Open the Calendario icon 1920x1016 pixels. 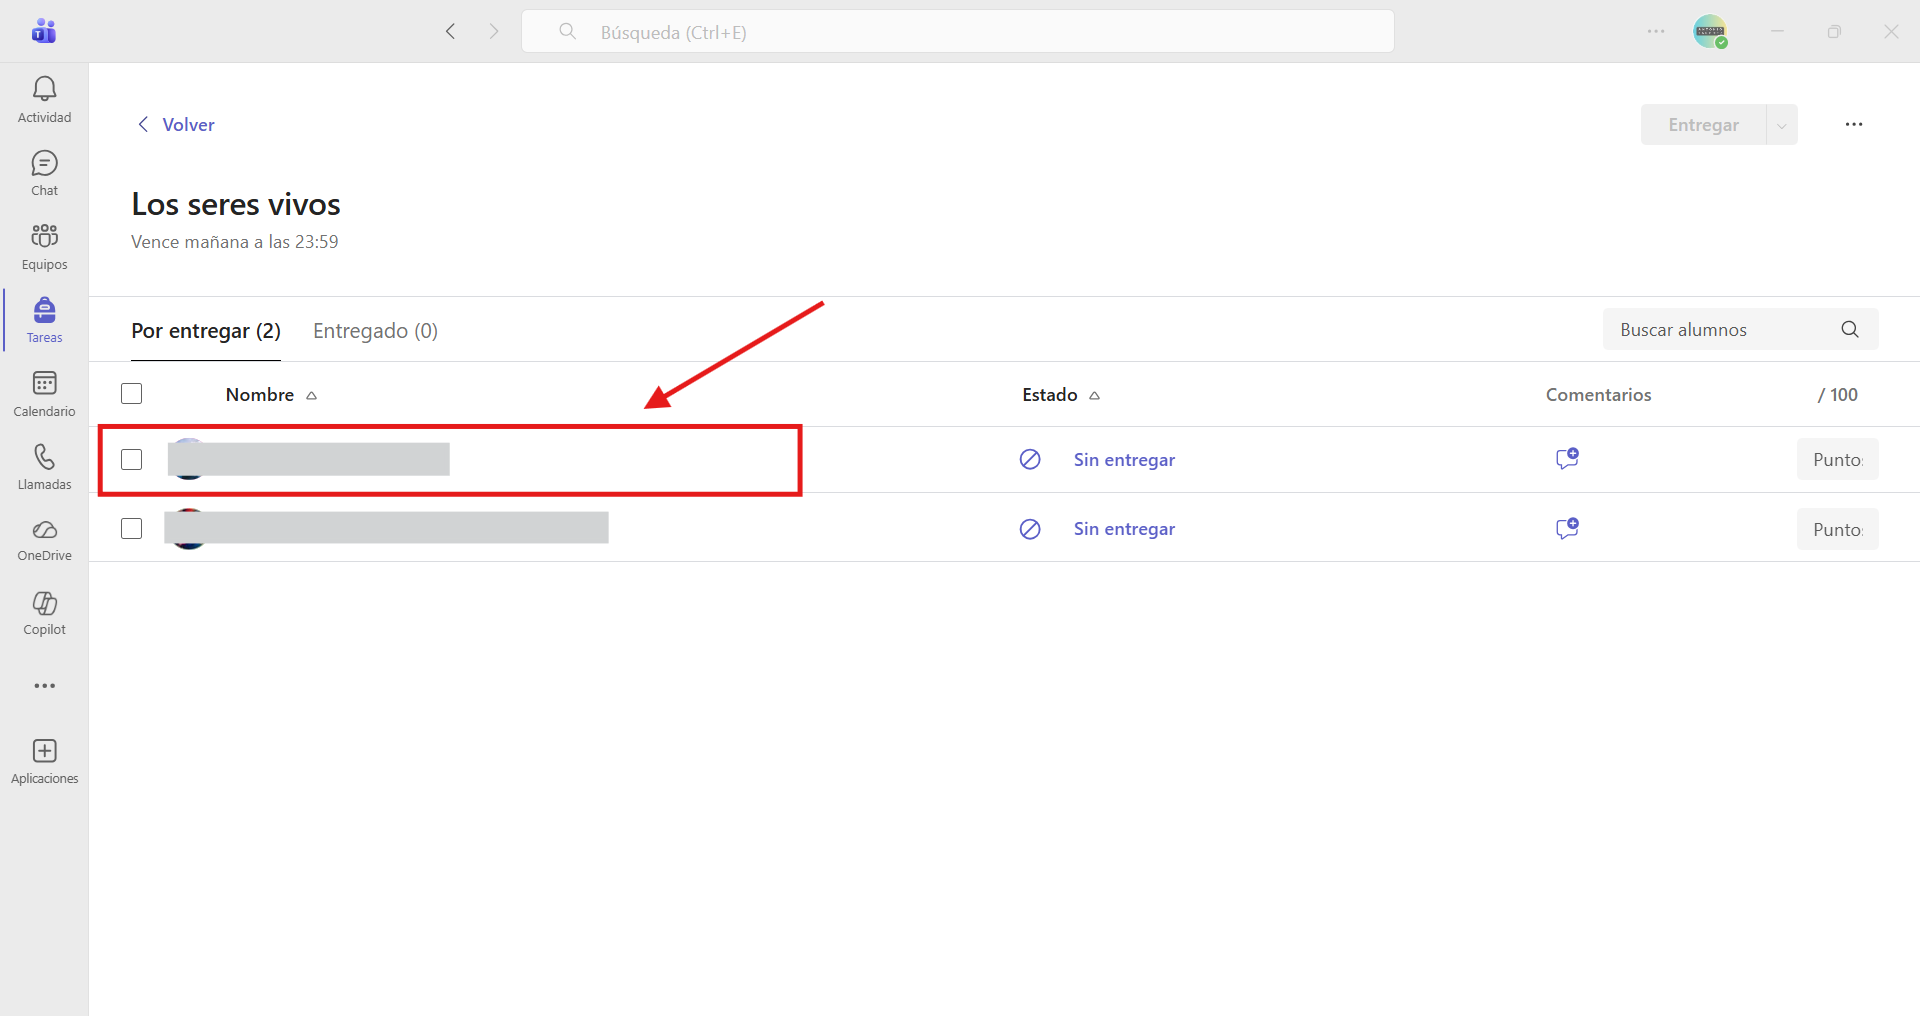click(44, 383)
